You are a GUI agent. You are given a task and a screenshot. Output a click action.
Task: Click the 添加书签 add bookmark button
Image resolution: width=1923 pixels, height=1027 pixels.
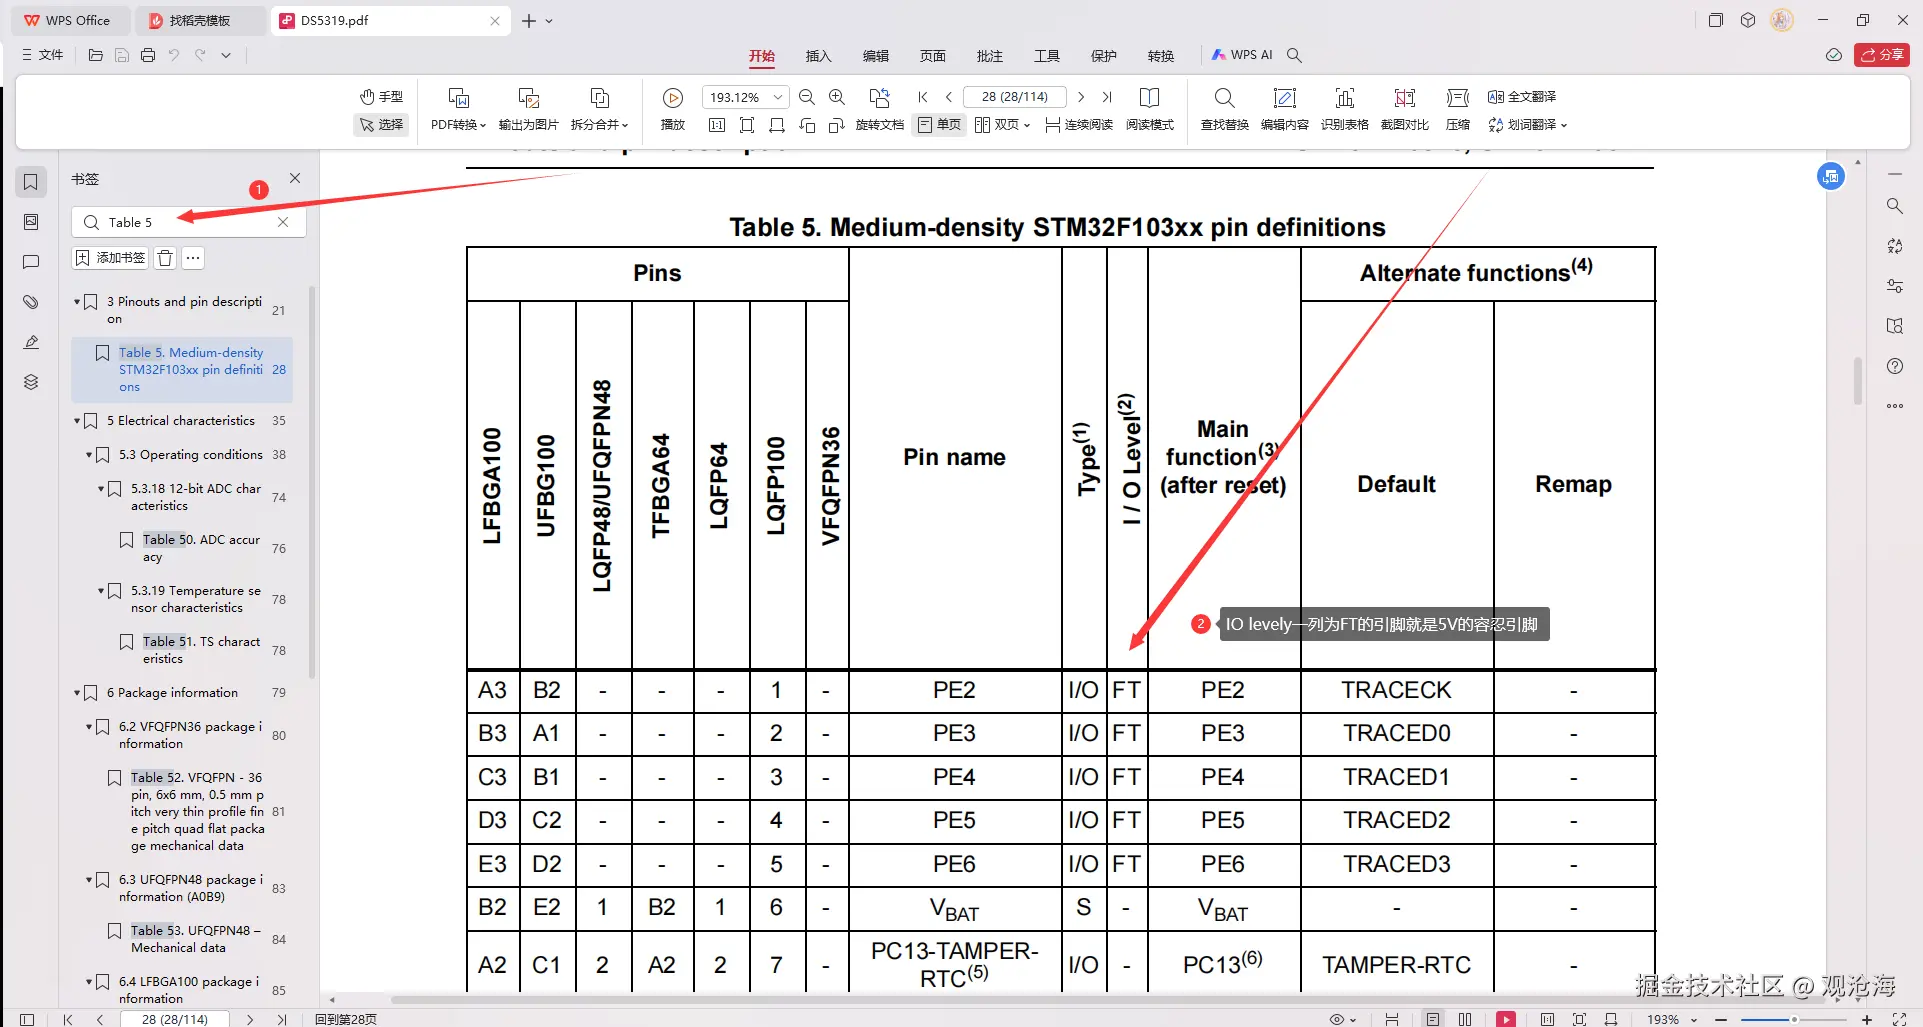[x=111, y=258]
